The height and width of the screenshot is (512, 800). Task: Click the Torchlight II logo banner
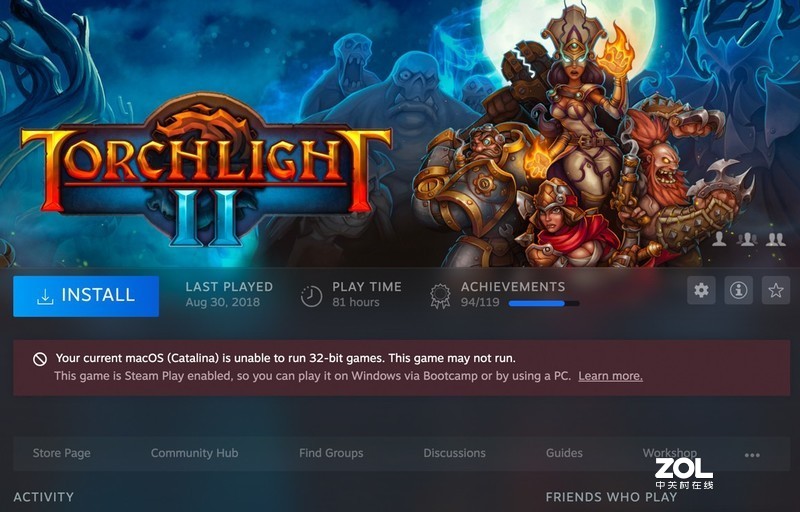click(x=207, y=171)
